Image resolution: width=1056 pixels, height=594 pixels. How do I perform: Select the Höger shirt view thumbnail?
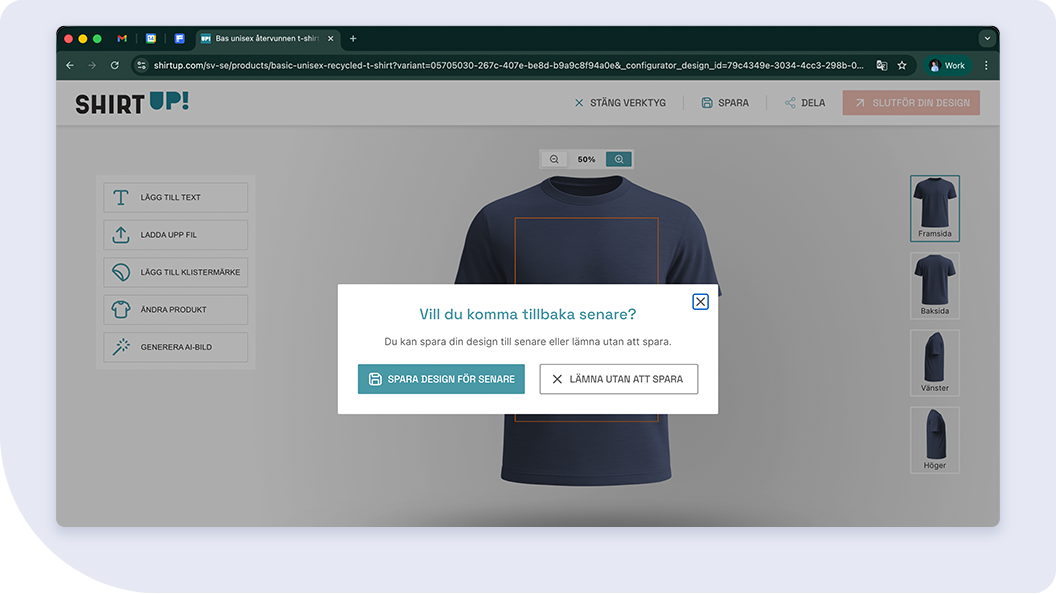point(935,440)
